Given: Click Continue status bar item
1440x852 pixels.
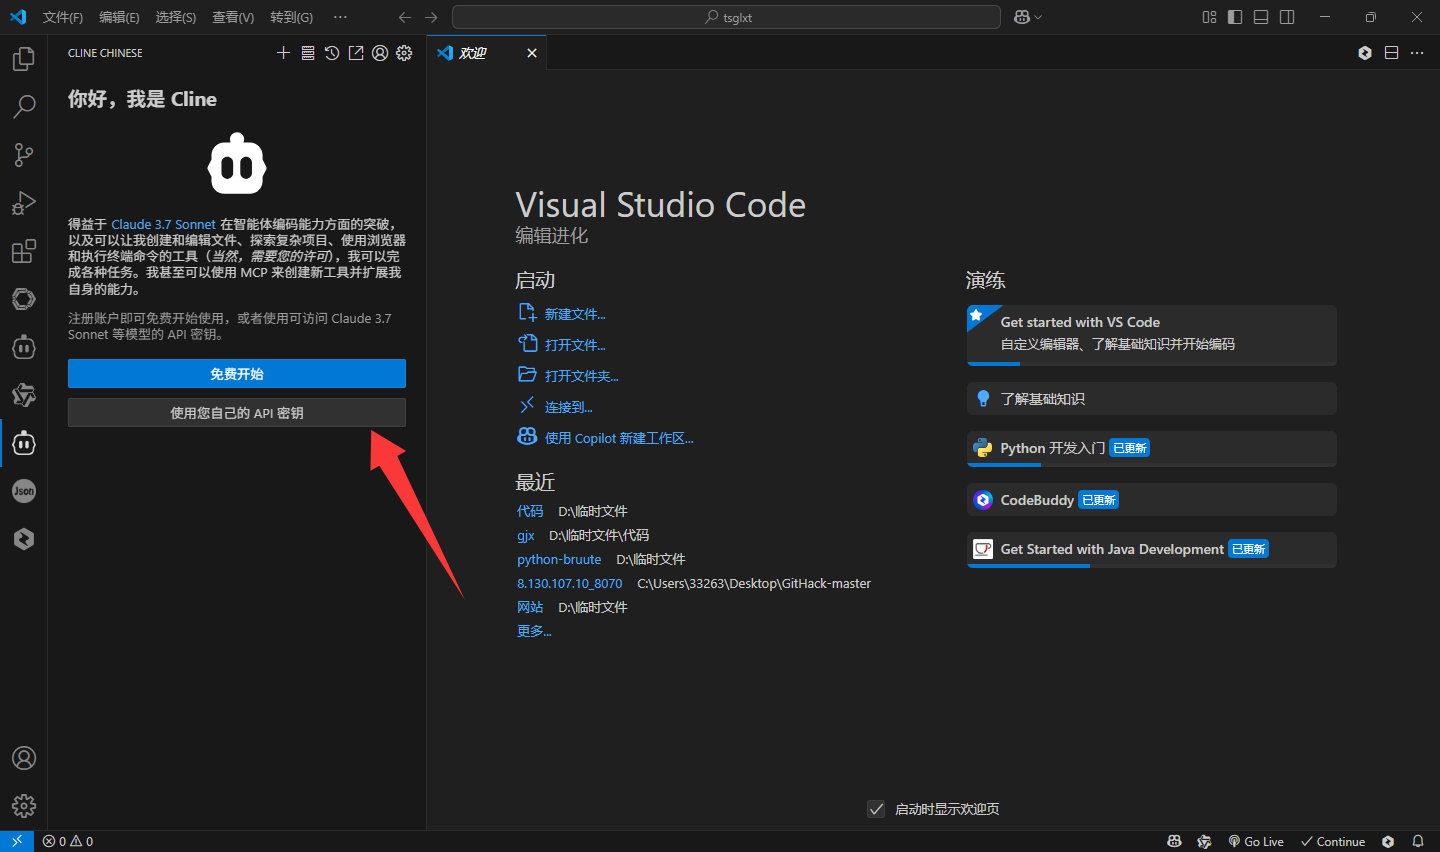Looking at the screenshot, I should [1333, 841].
